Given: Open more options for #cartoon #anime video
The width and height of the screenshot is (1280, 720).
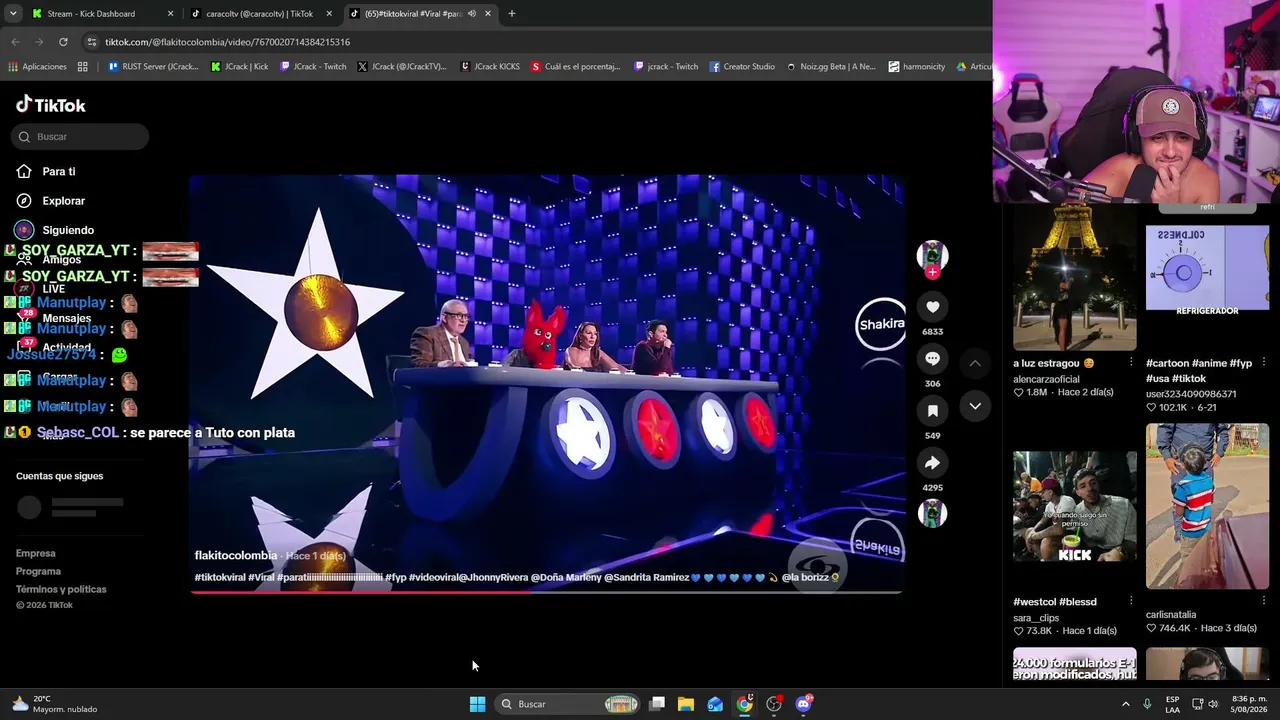Looking at the screenshot, I should pyautogui.click(x=1263, y=363).
